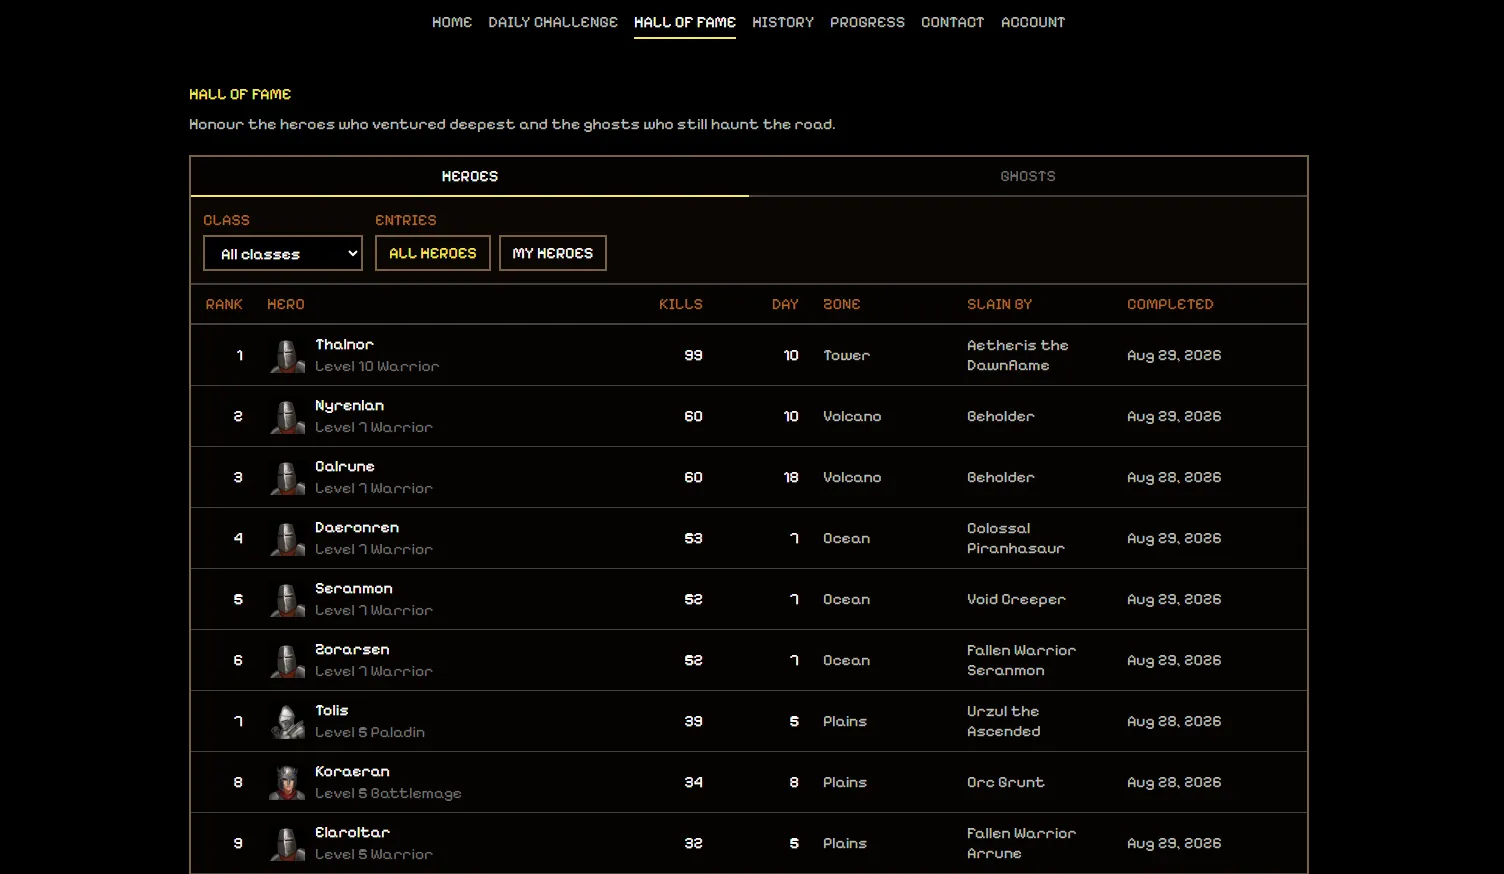Click 'Volcano' zone in Nyrenlan's row

click(x=852, y=416)
